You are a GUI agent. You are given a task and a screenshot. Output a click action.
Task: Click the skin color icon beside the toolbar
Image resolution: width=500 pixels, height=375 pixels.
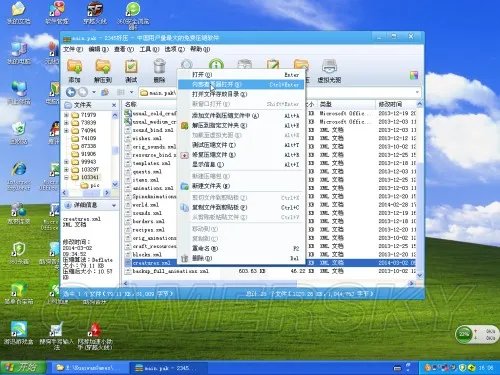(414, 75)
